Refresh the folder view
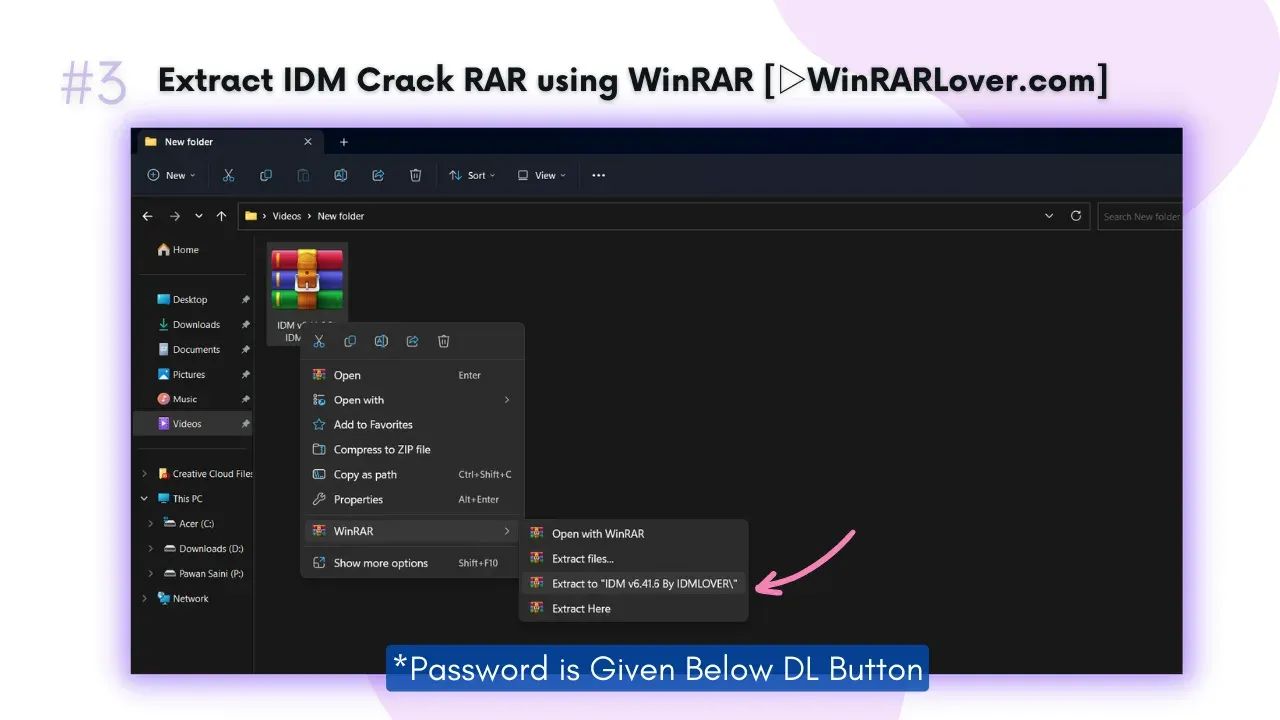Screen dimensions: 1280x720 click(1076, 216)
